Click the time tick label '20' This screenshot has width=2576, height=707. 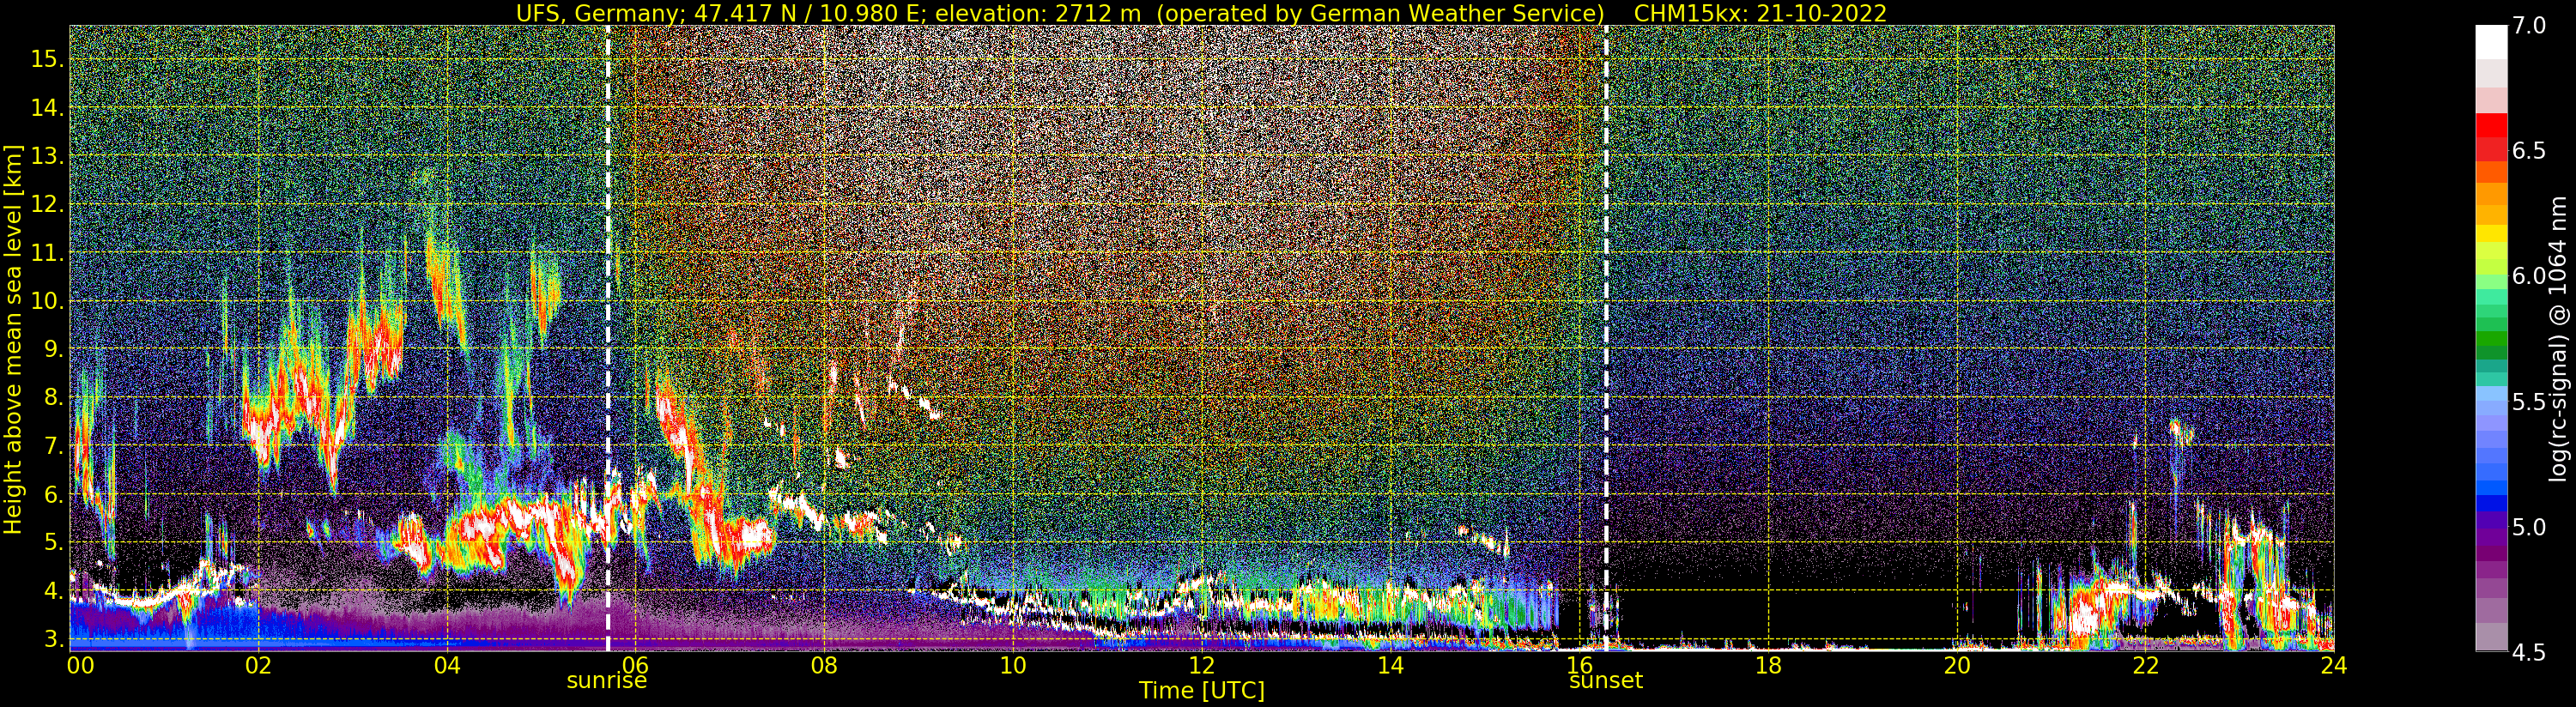1956,665
